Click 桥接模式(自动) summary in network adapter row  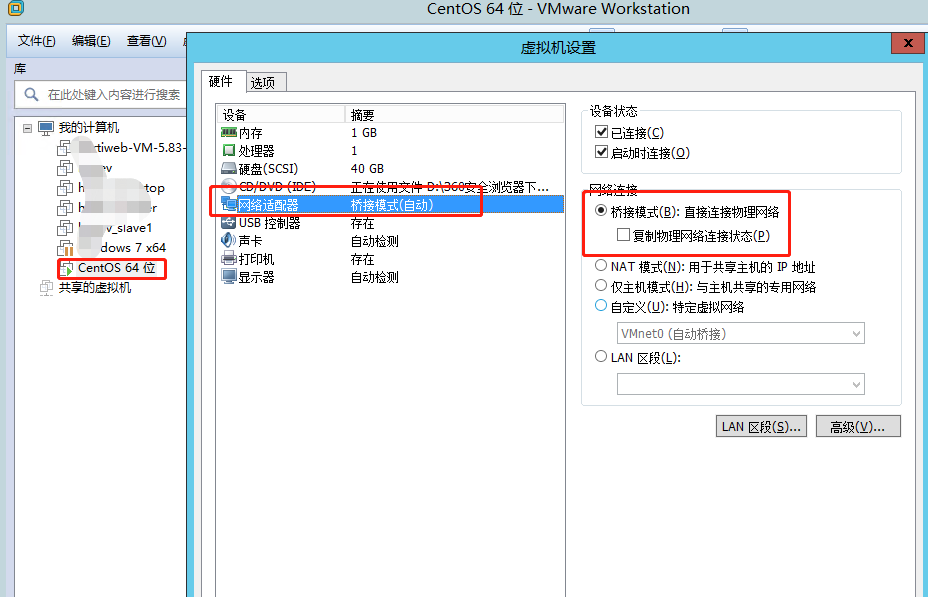(x=392, y=205)
